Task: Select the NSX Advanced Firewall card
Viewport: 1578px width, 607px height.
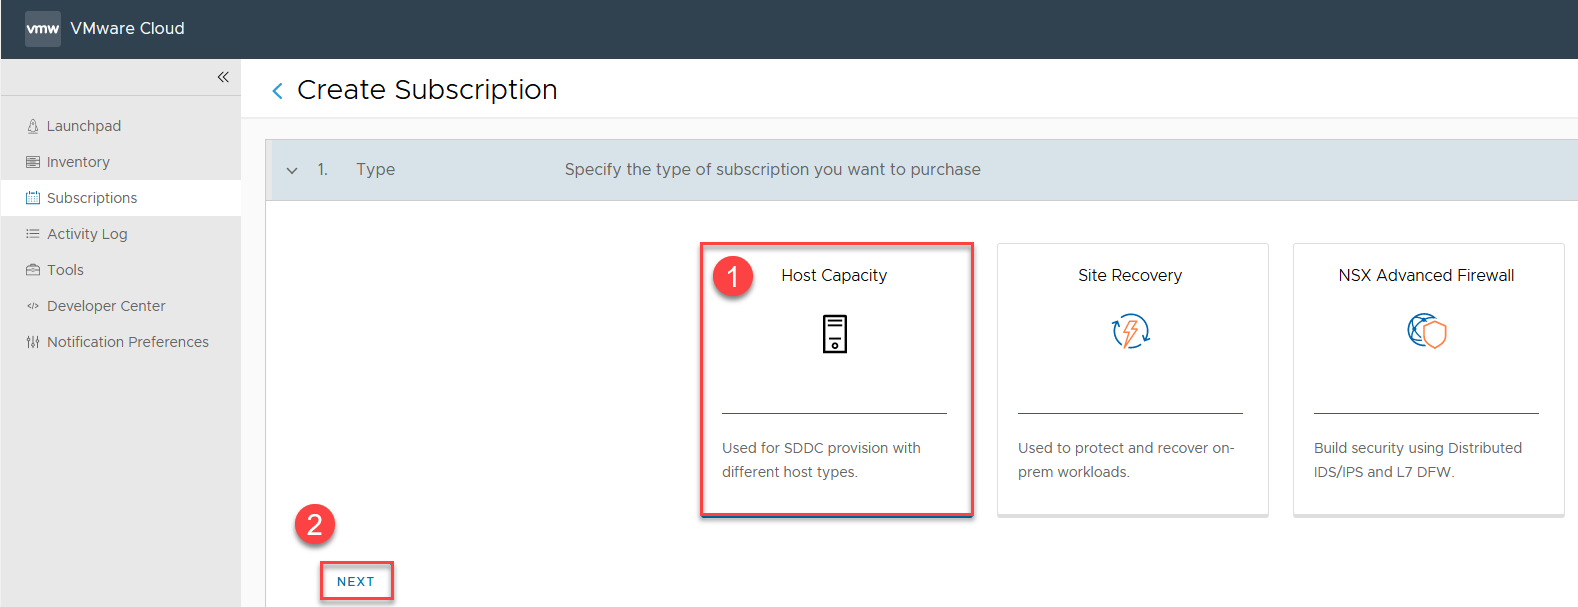Action: [x=1427, y=380]
